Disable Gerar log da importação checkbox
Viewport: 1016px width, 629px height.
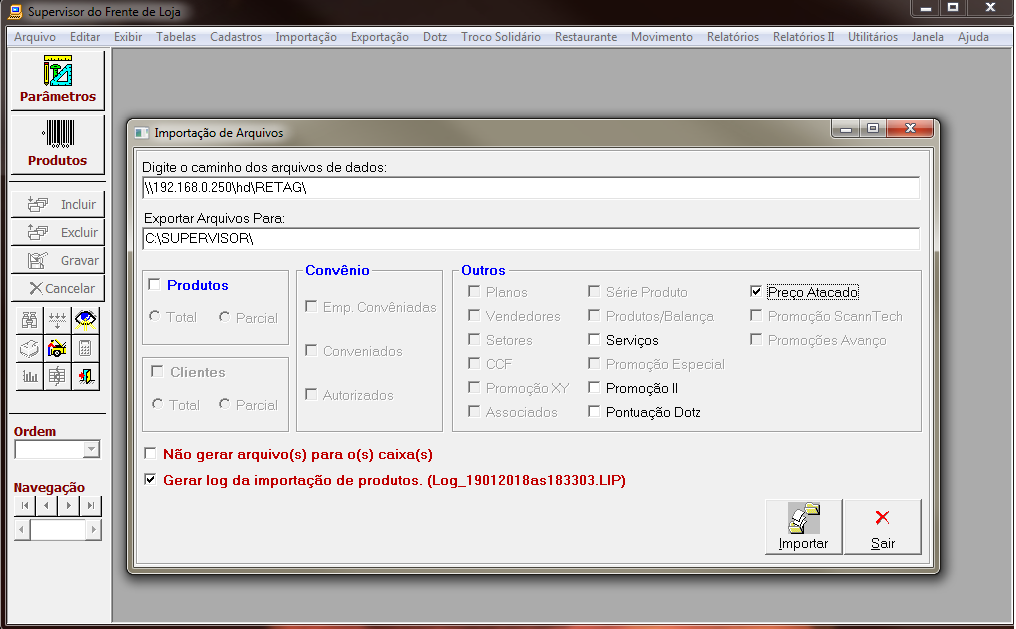tap(151, 480)
